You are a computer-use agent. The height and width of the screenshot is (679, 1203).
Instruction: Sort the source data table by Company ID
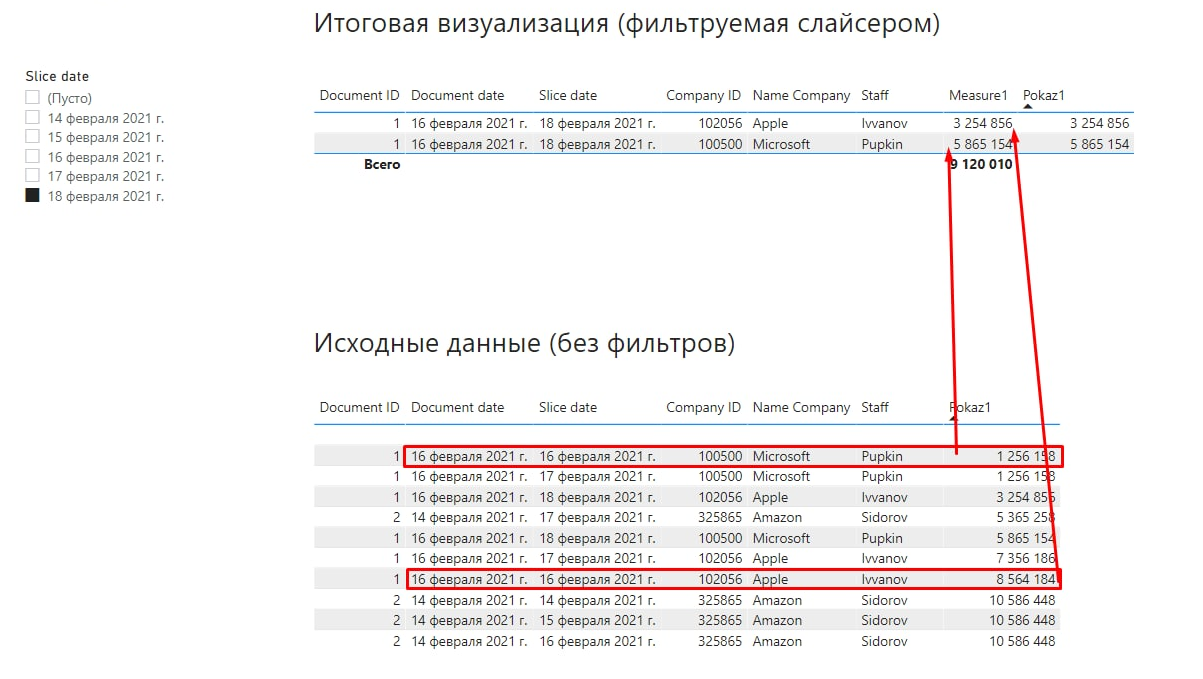tap(704, 408)
